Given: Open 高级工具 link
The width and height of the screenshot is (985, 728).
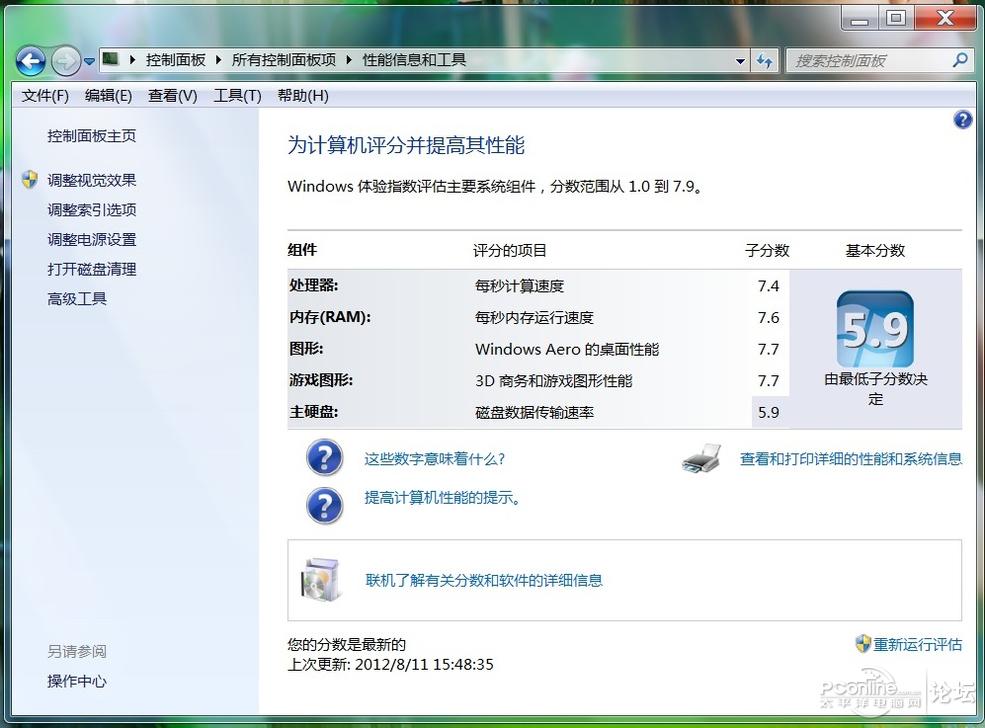Looking at the screenshot, I should [77, 299].
